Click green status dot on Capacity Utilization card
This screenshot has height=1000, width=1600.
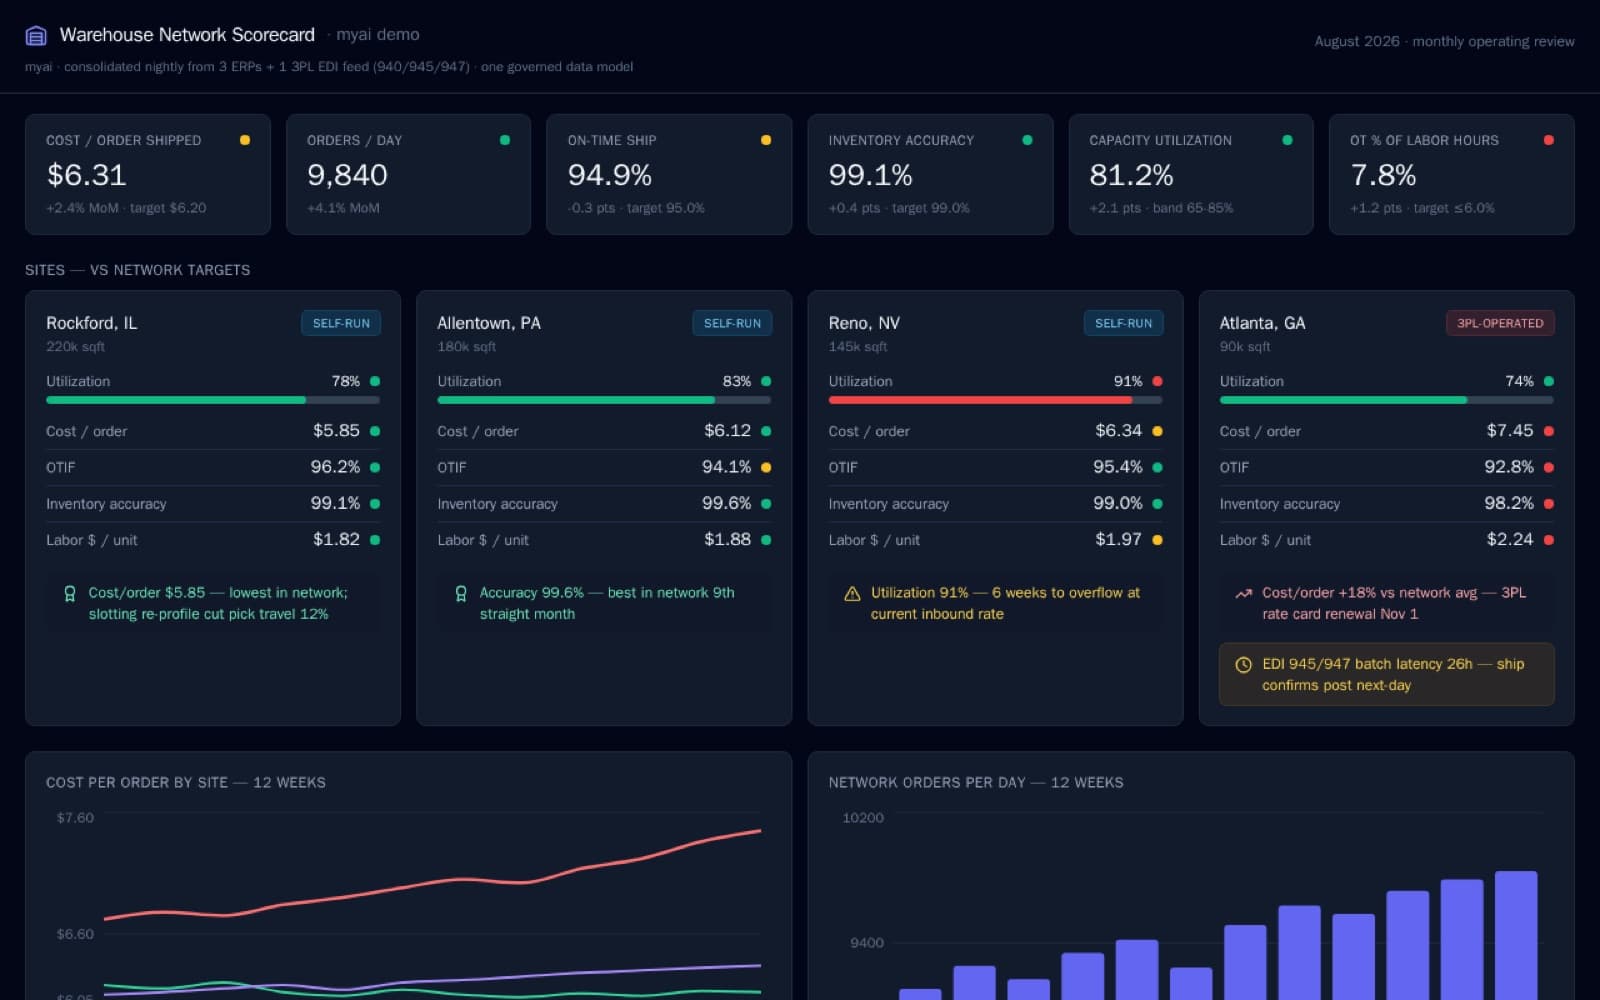coord(1287,140)
